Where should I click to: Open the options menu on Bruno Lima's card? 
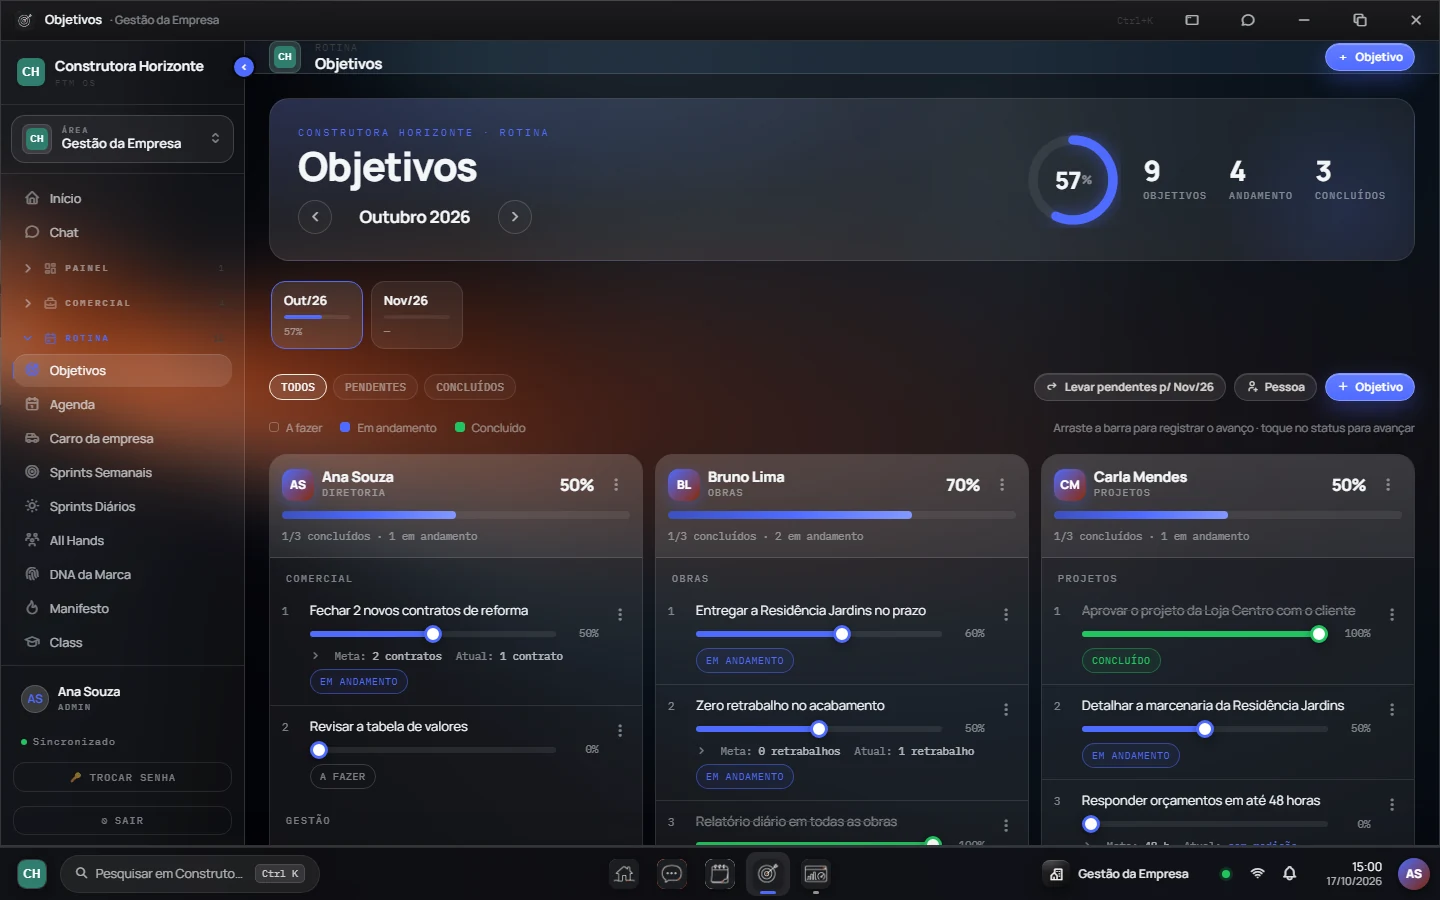point(1002,485)
